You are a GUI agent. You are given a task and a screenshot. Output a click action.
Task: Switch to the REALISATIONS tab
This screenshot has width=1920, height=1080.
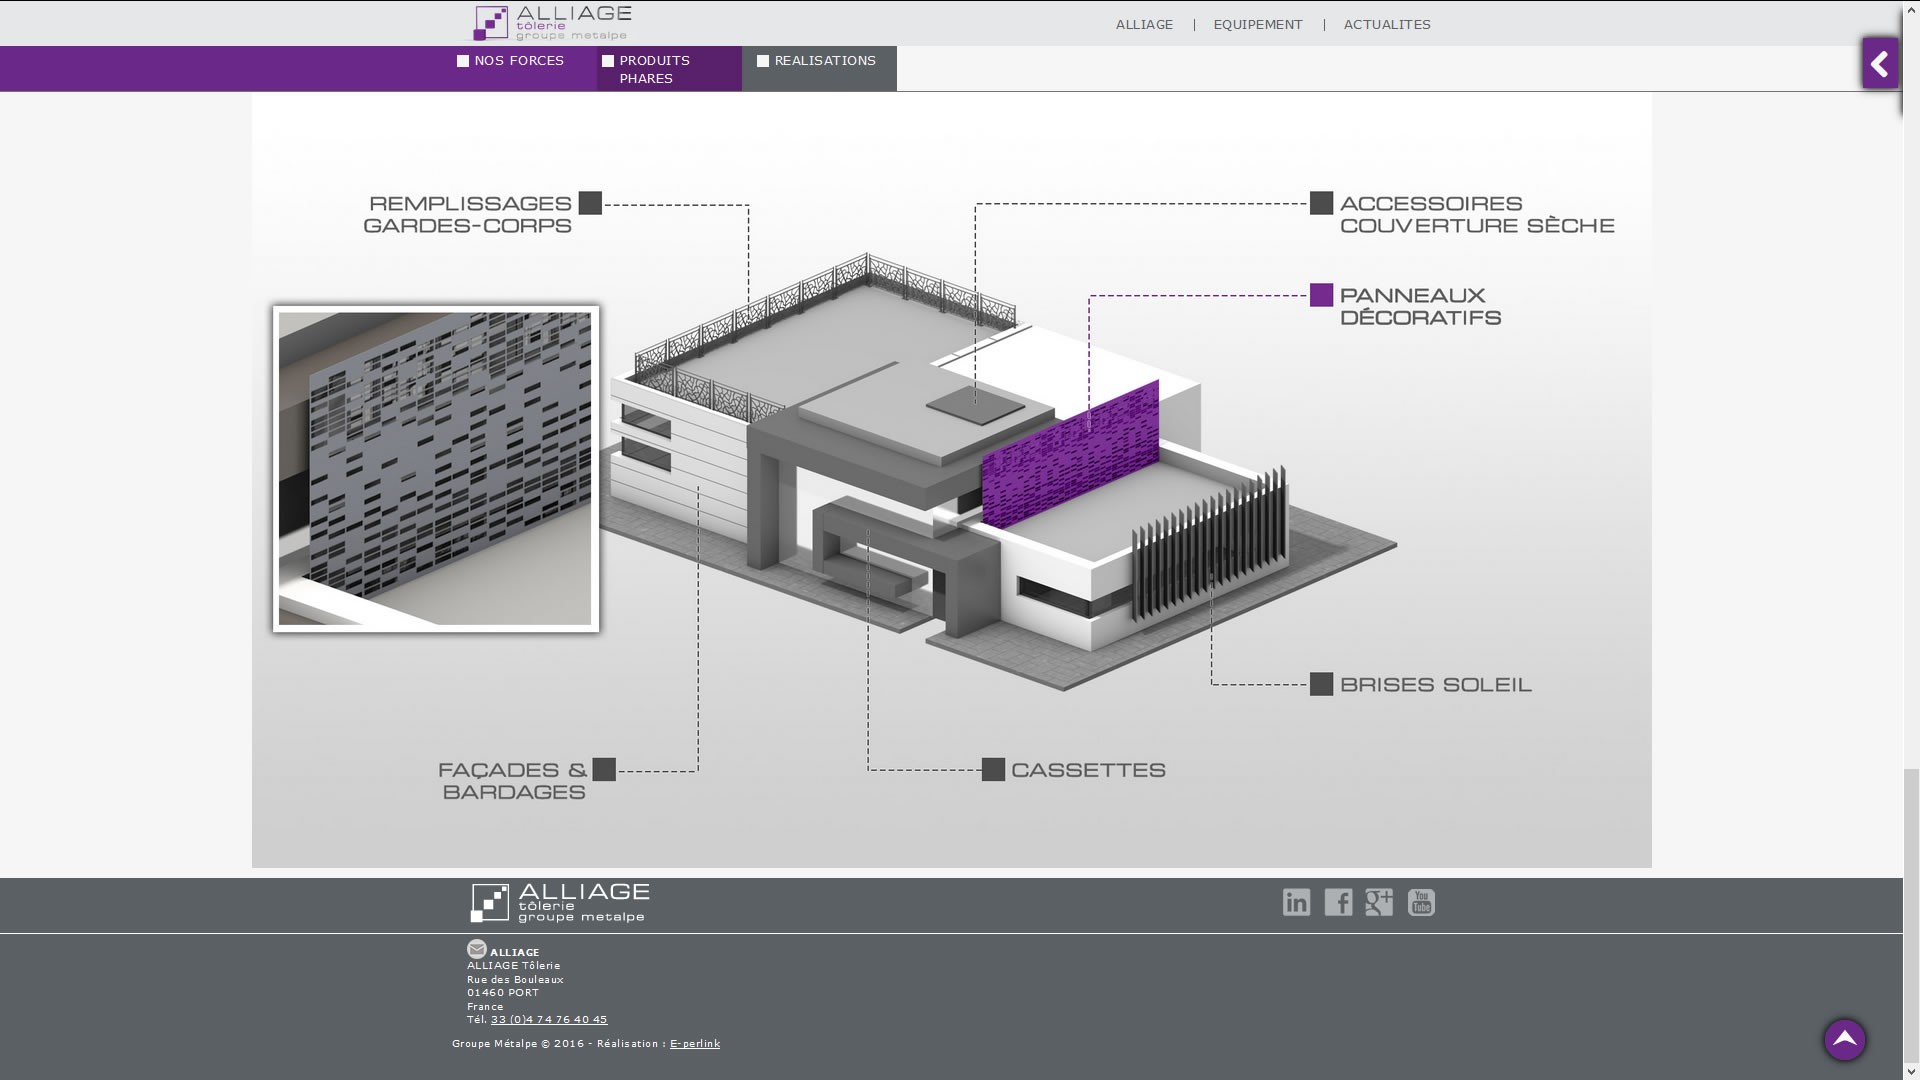(x=819, y=68)
